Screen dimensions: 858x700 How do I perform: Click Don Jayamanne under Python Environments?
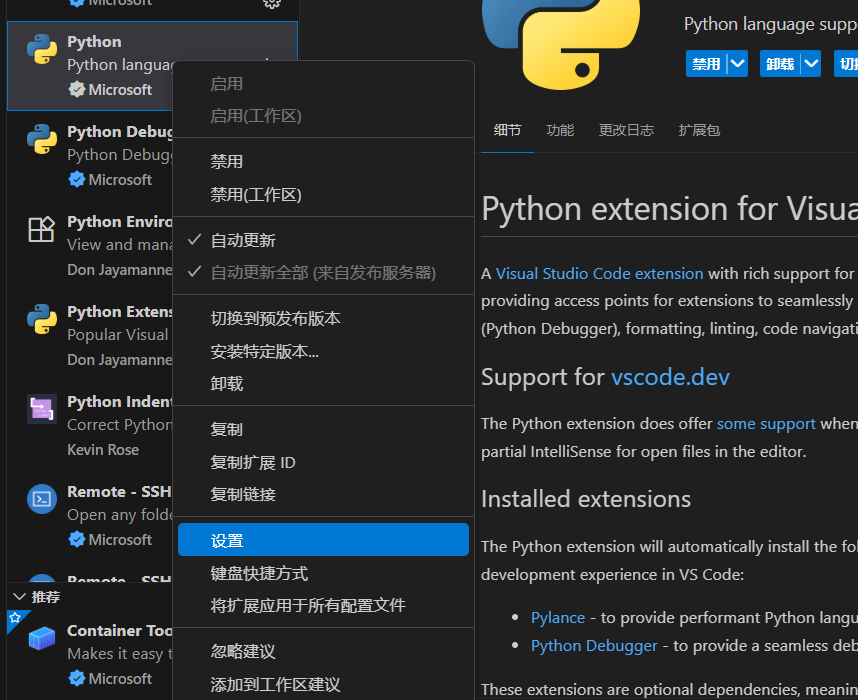(119, 269)
